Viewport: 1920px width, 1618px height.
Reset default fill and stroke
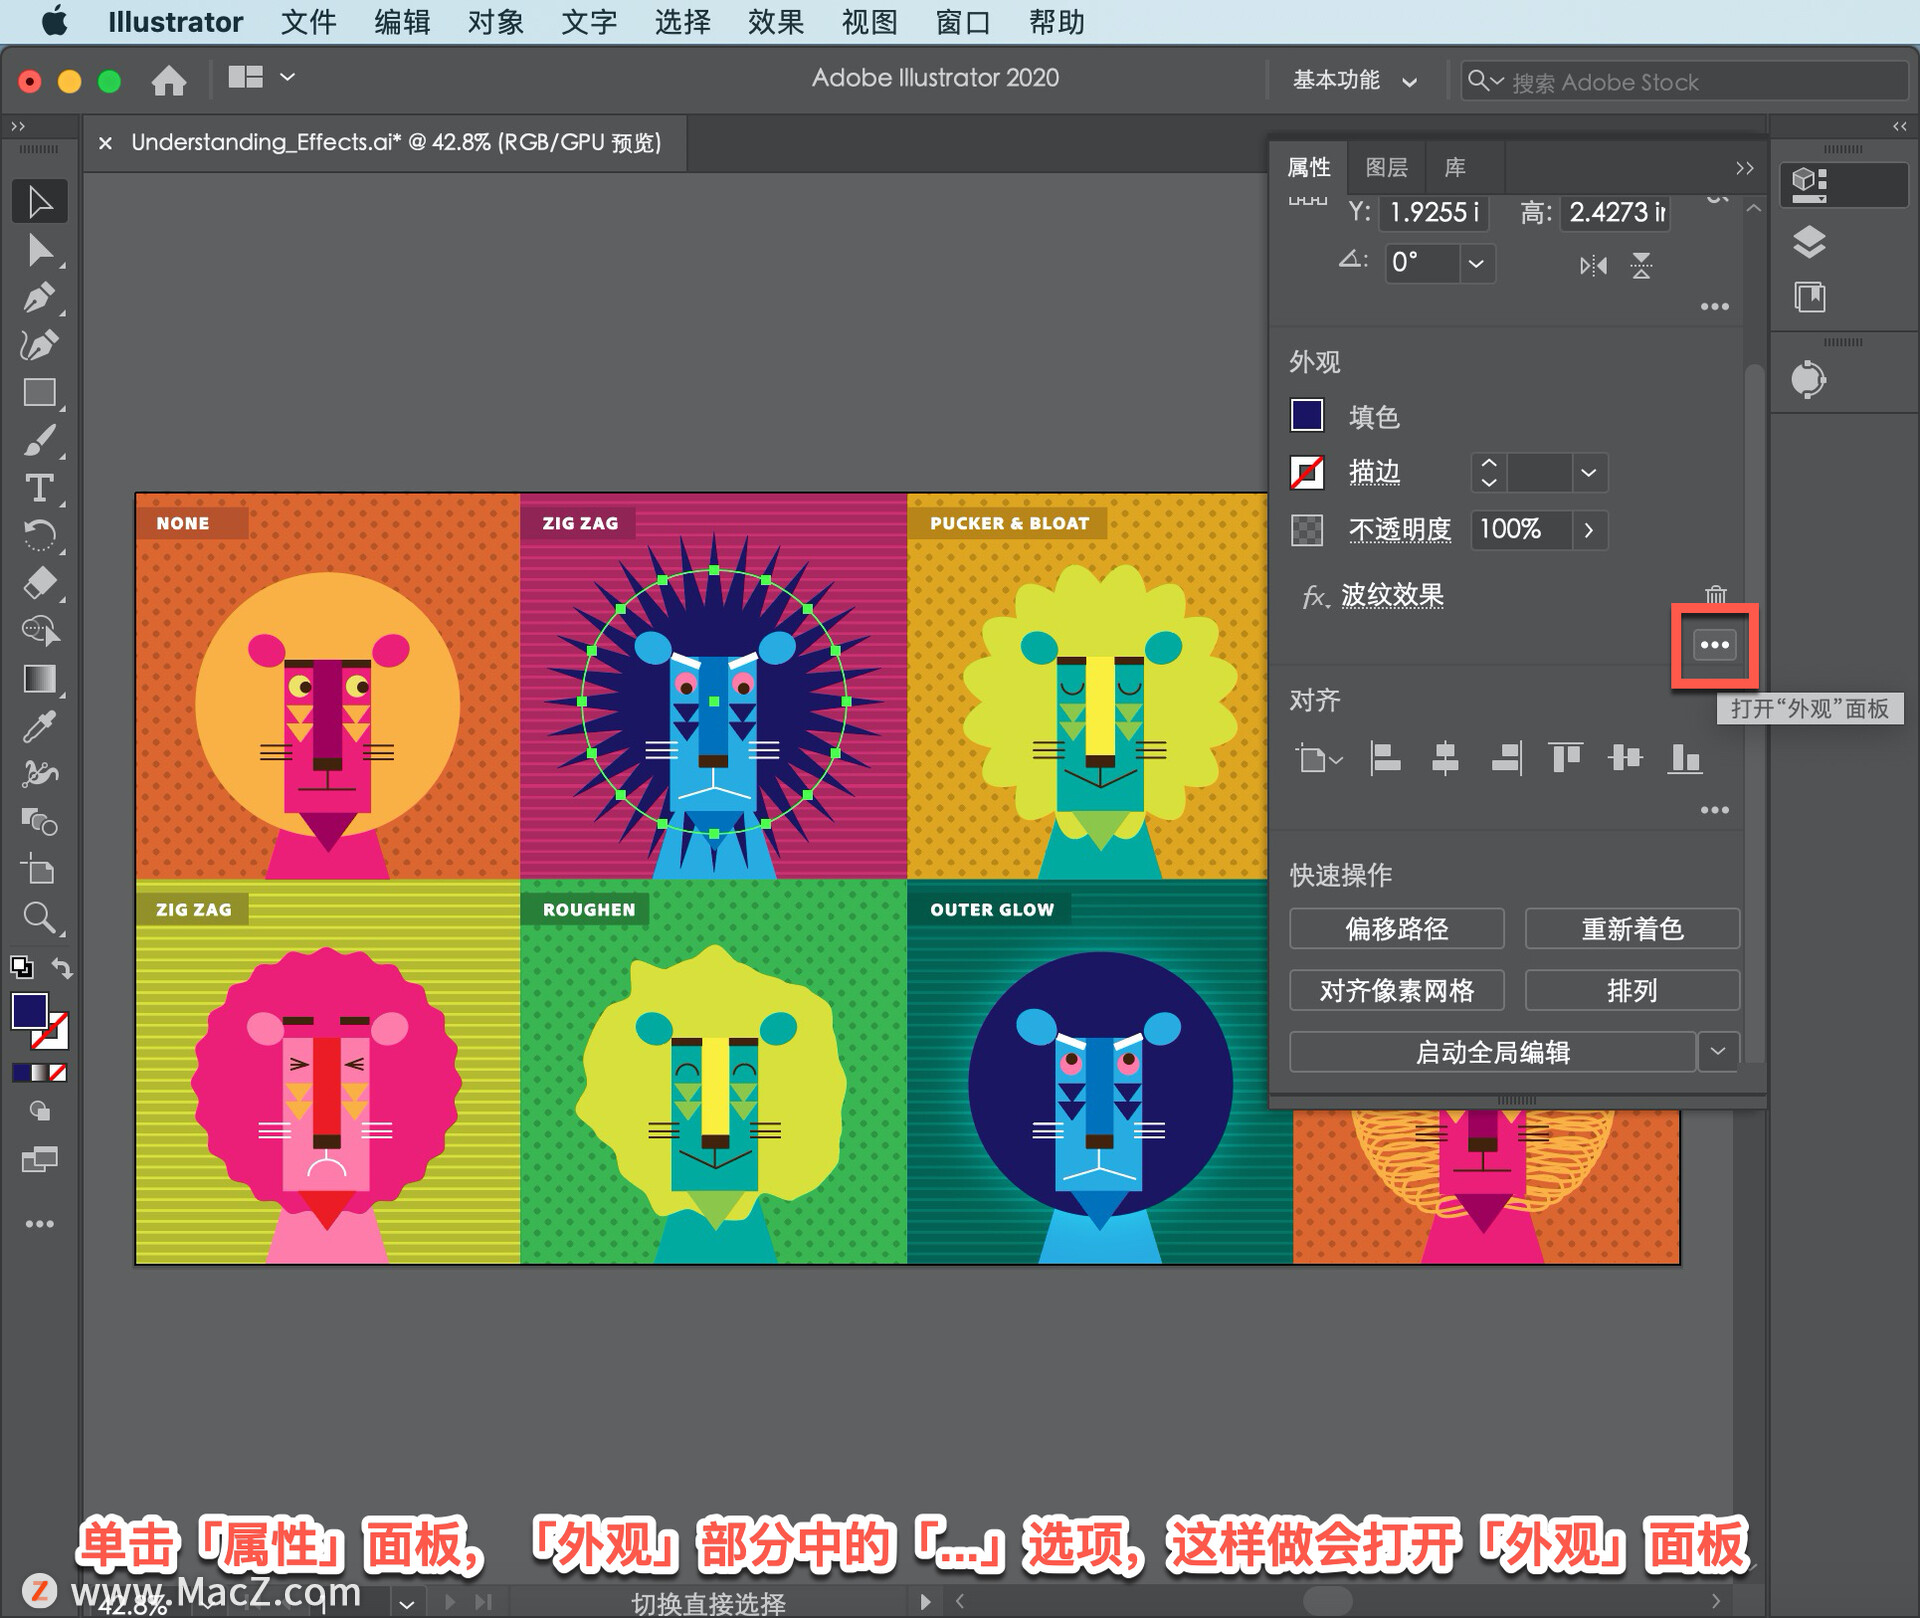[21, 967]
